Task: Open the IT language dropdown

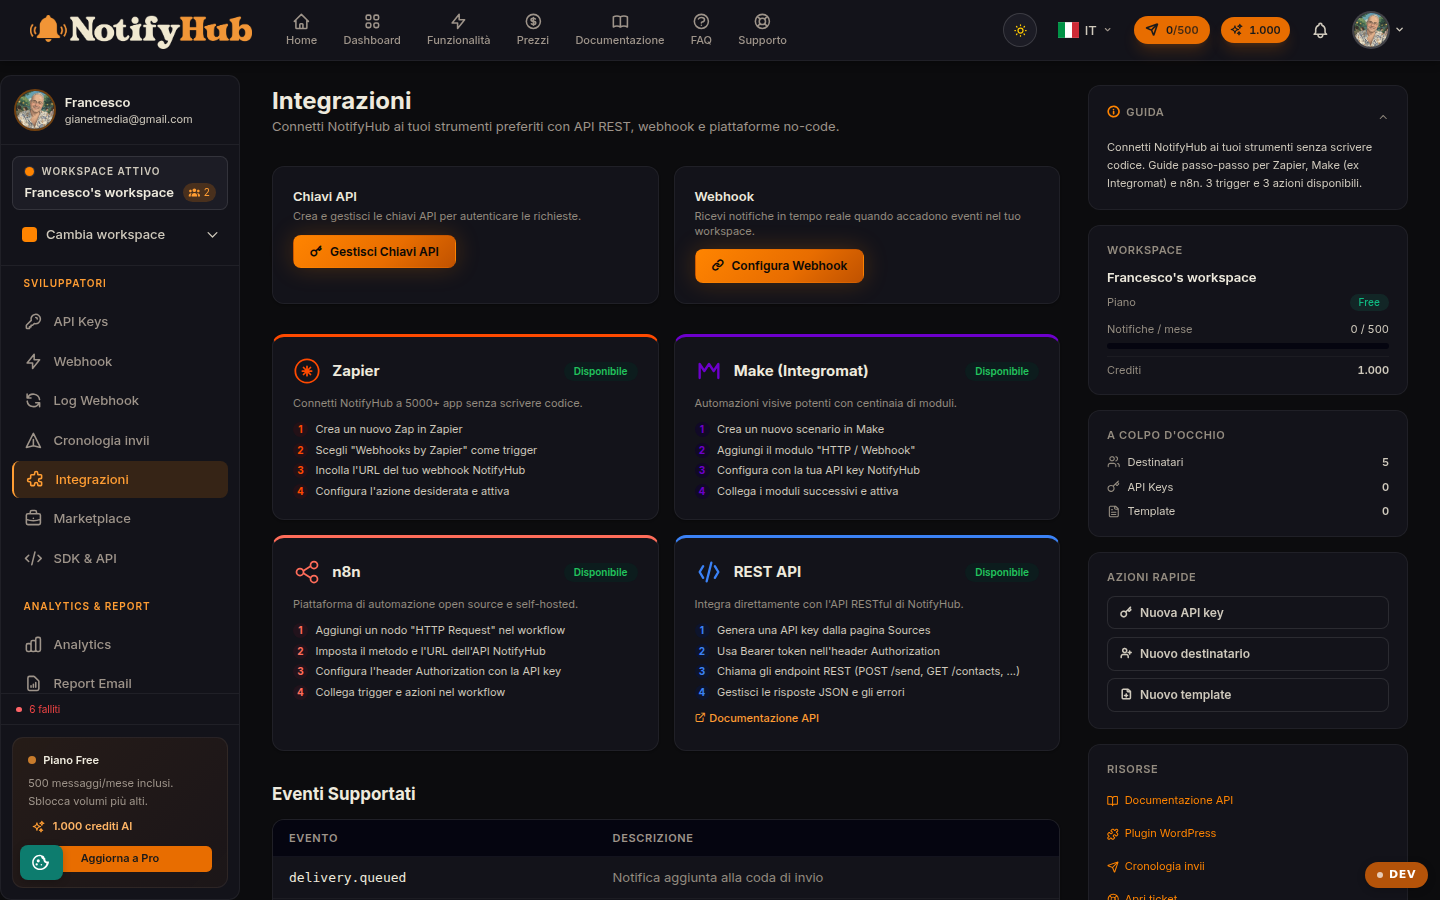Action: pyautogui.click(x=1085, y=30)
